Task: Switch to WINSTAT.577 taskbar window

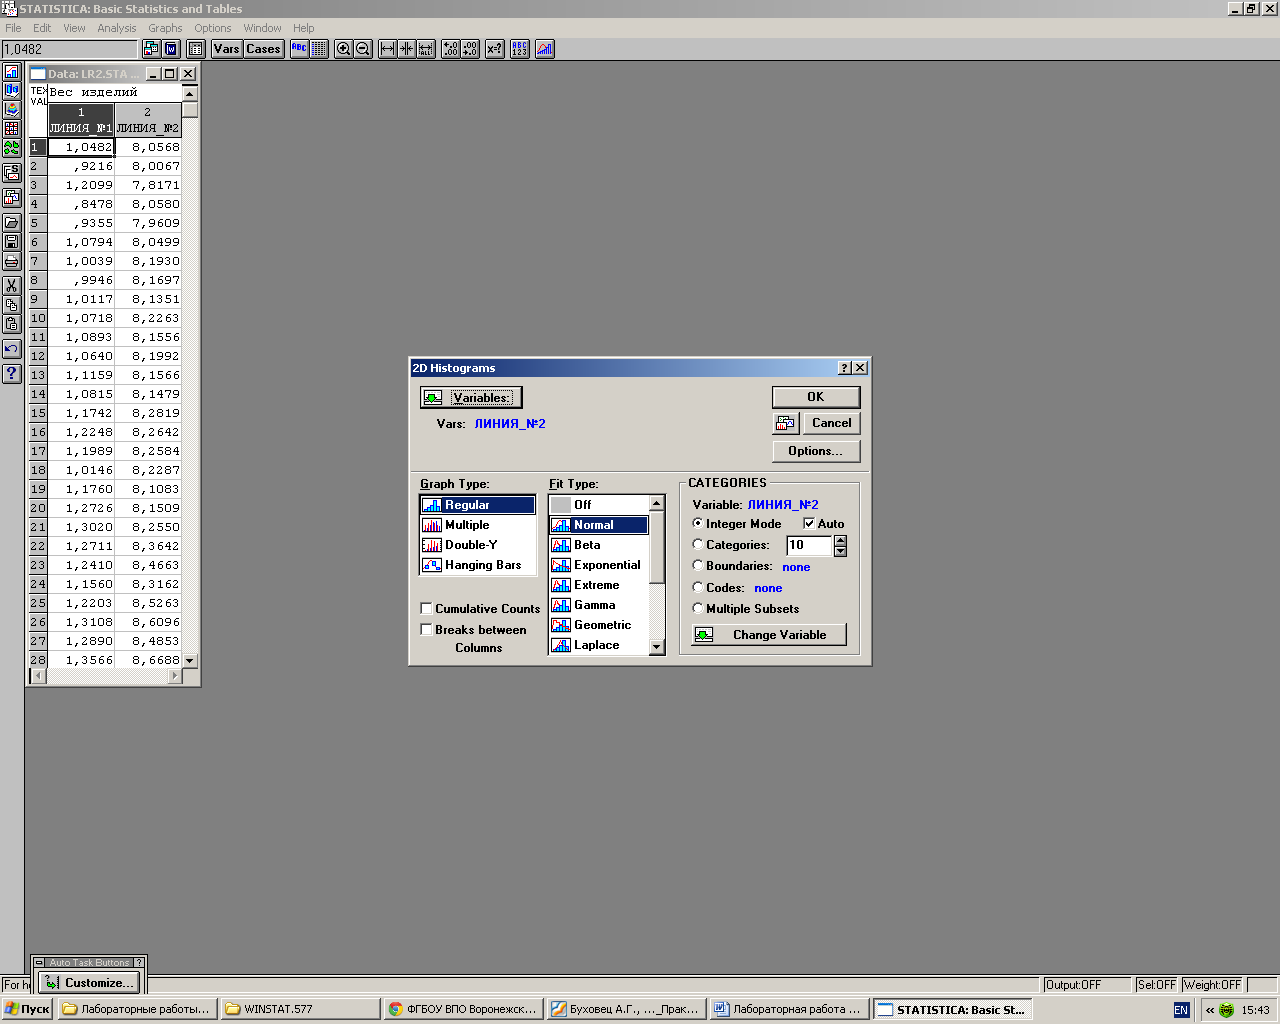Action: tap(300, 1009)
